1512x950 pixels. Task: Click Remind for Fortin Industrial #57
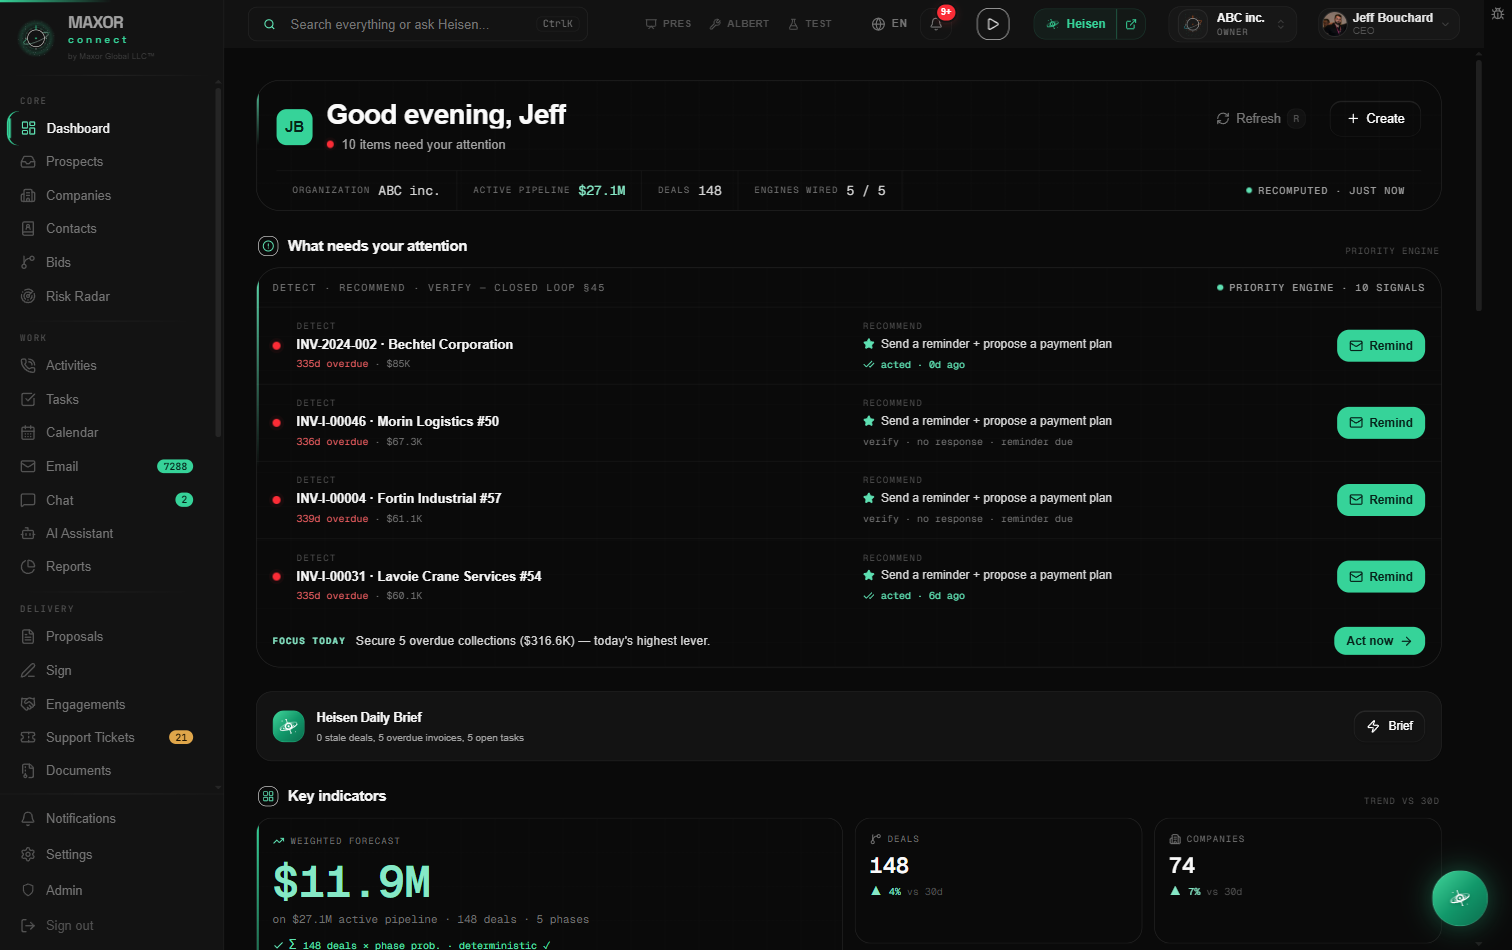pos(1381,500)
